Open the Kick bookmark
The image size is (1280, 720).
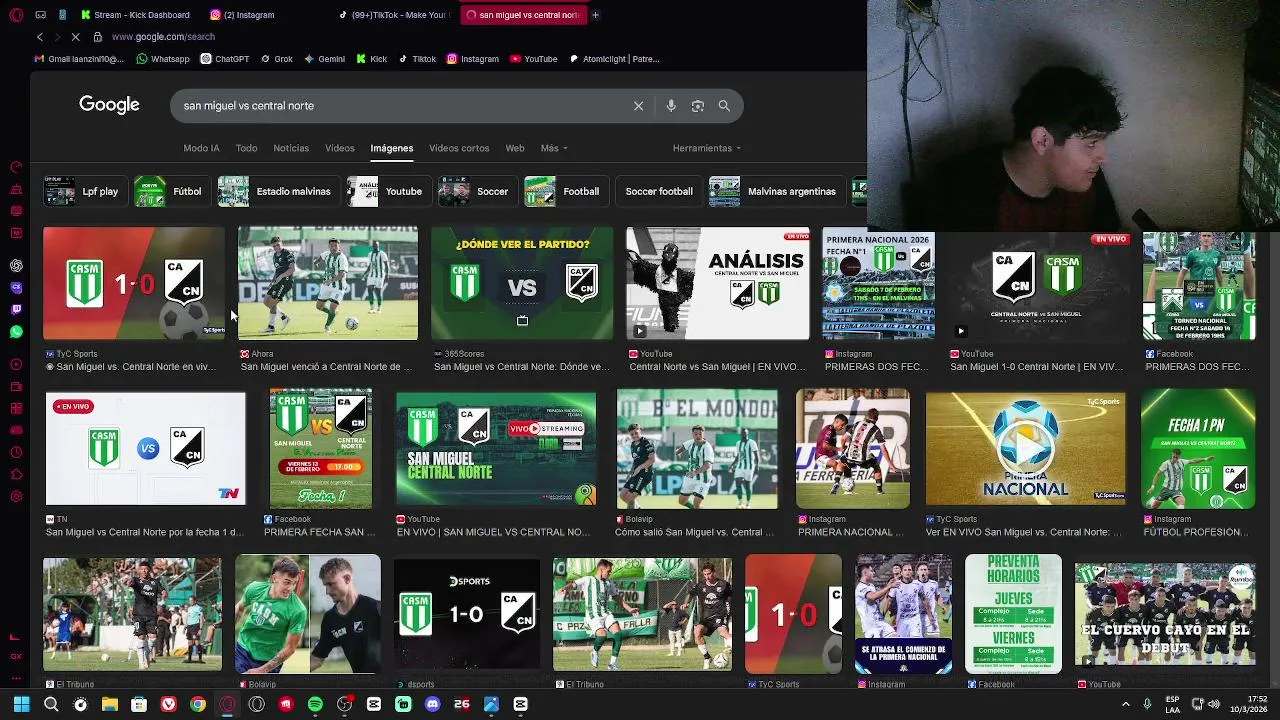[x=372, y=59]
